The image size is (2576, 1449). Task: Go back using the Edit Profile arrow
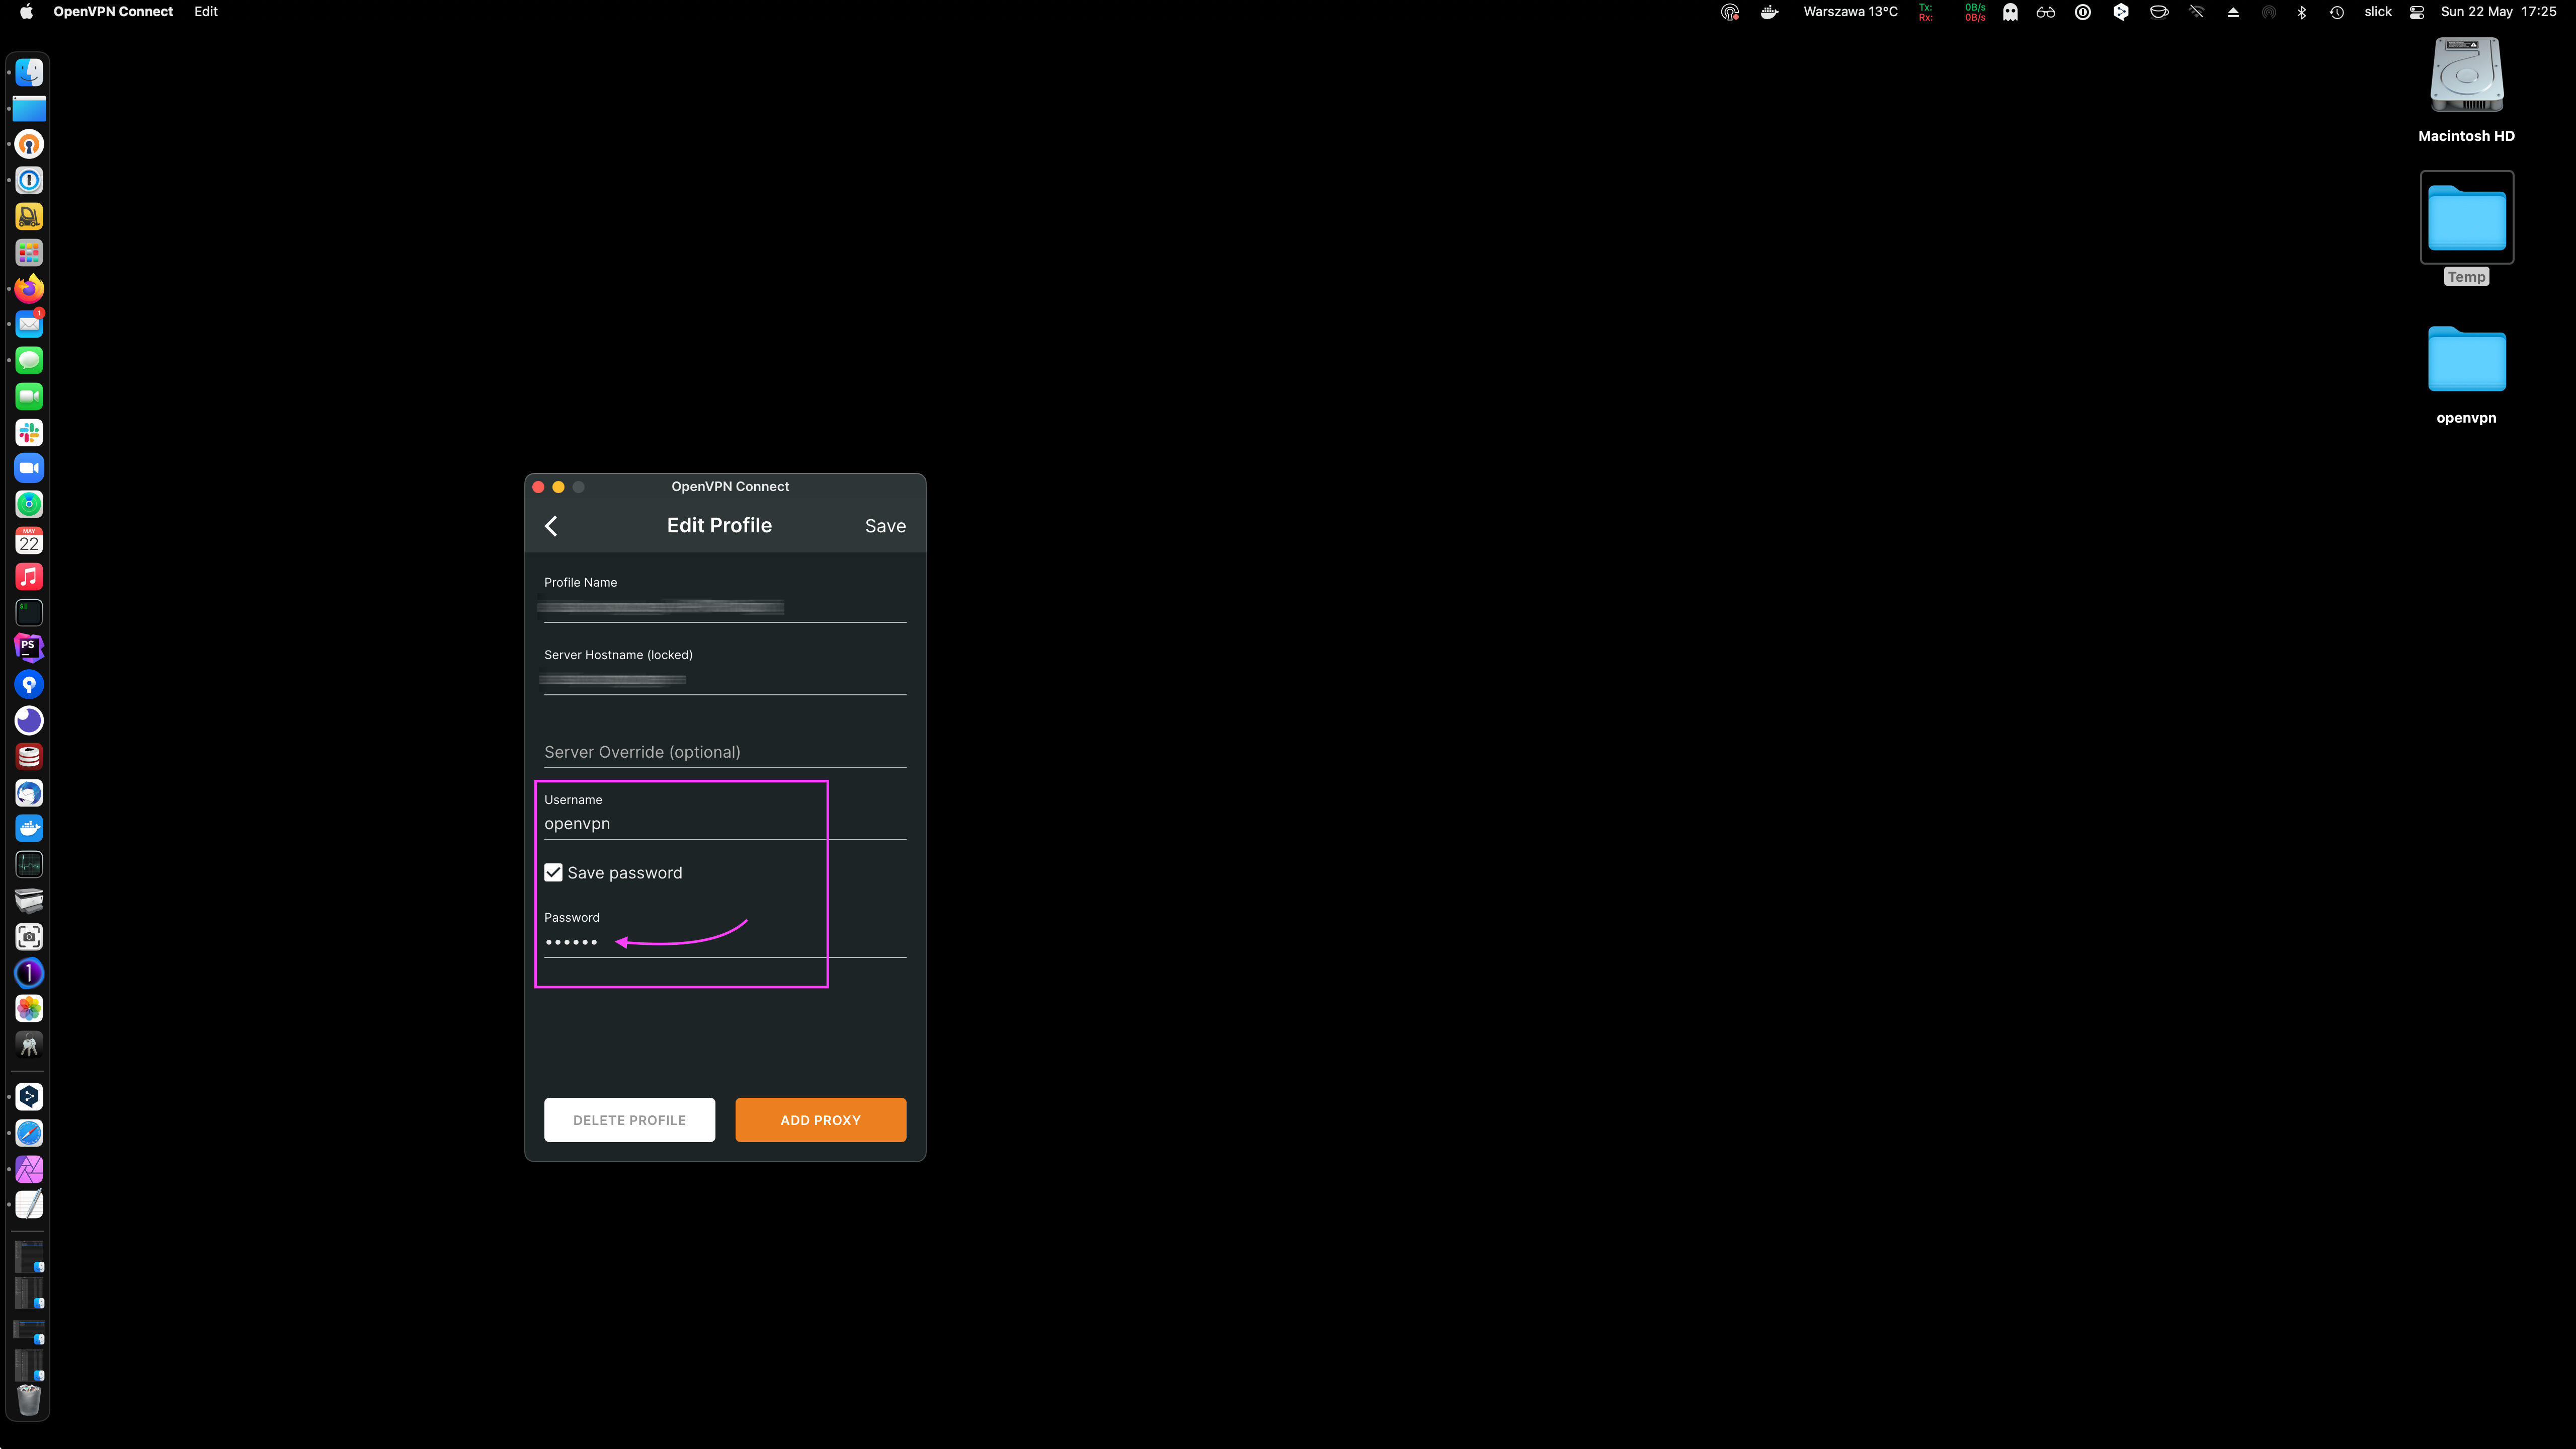click(551, 526)
